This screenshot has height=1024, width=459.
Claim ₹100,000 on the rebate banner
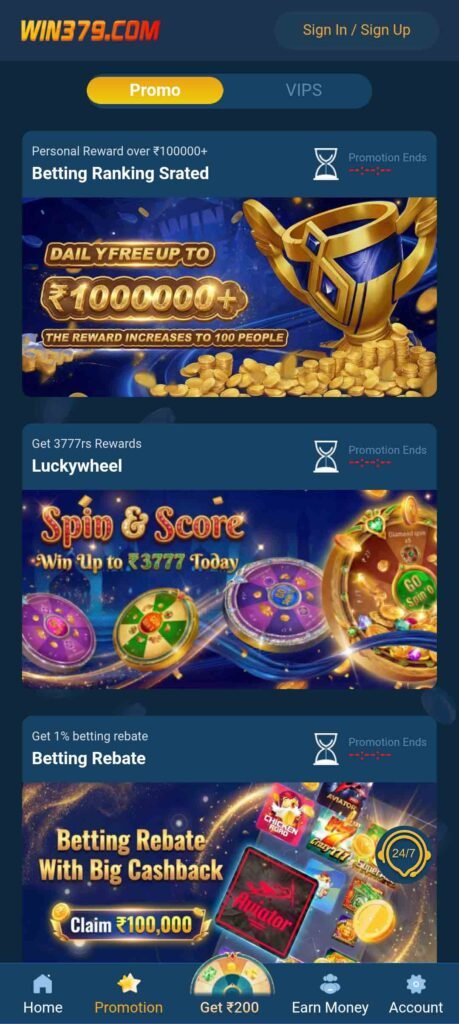tap(131, 924)
